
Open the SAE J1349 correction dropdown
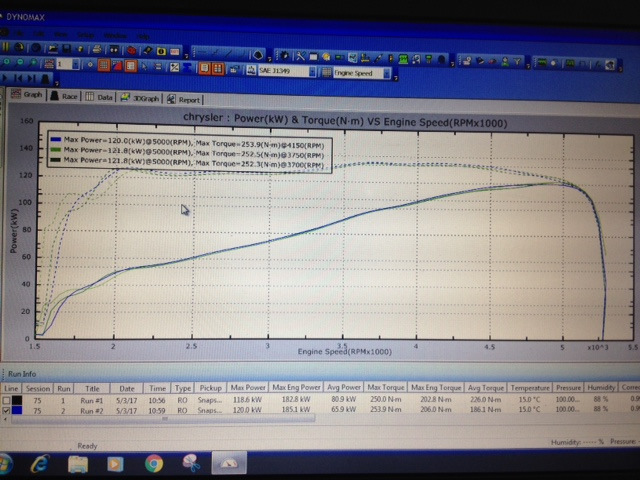(312, 72)
